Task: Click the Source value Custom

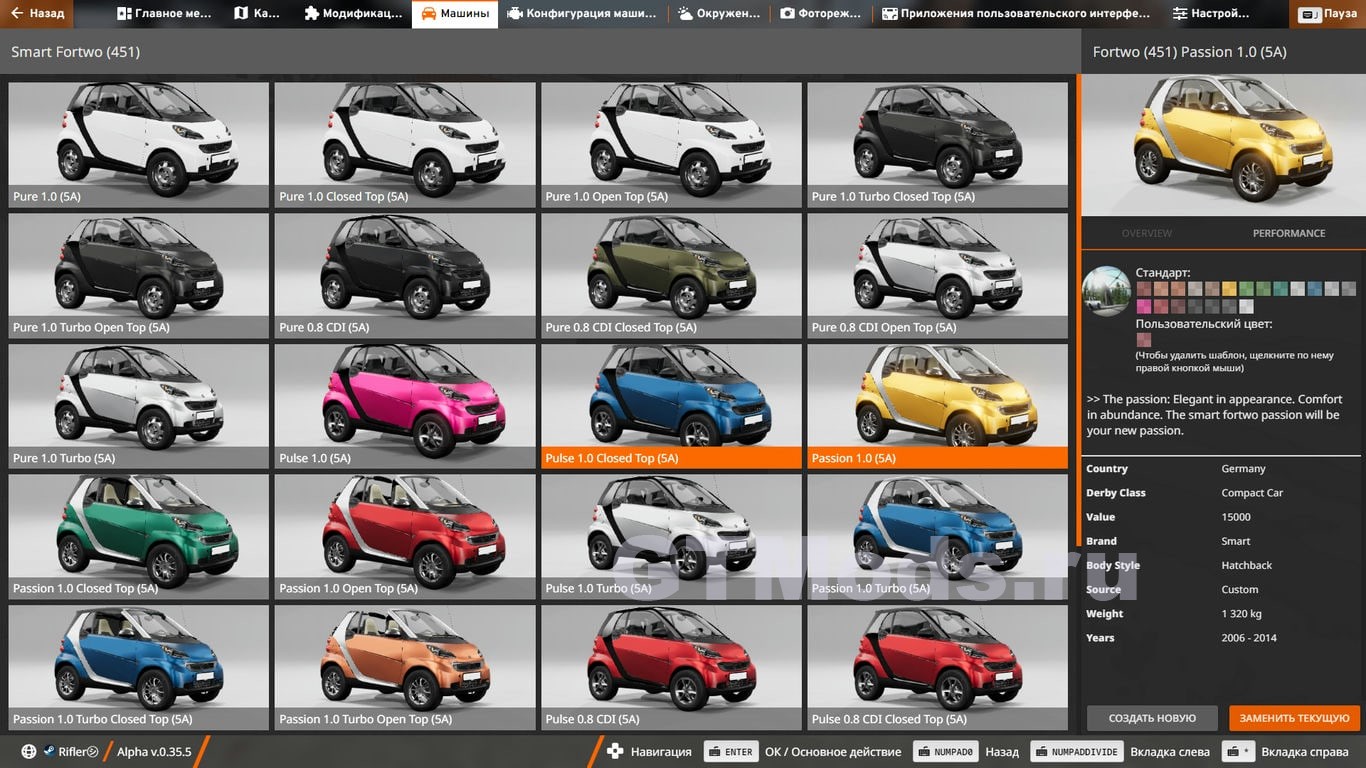Action: click(x=1240, y=590)
